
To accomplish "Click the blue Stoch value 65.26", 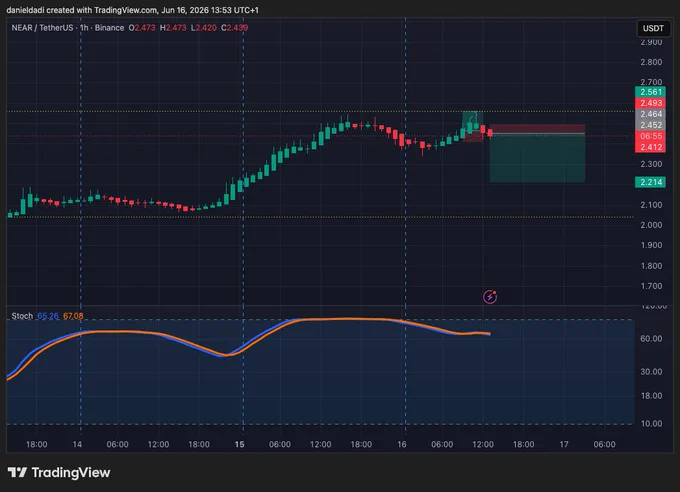I will 48,316.
